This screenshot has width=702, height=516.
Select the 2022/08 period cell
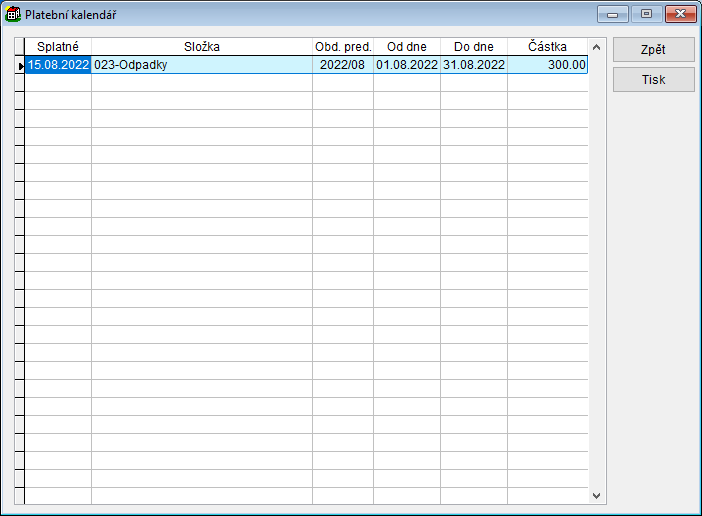tap(343, 65)
